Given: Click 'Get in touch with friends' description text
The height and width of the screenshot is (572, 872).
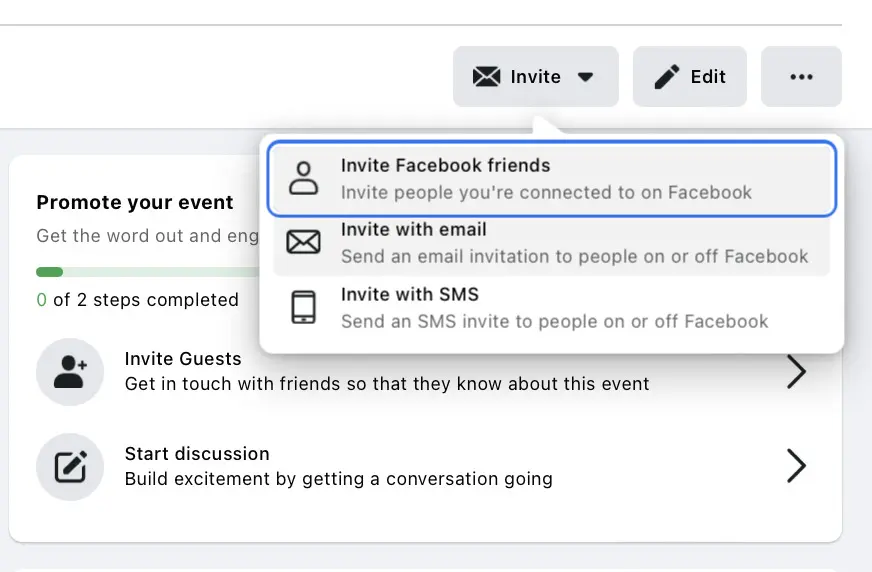Looking at the screenshot, I should point(387,384).
